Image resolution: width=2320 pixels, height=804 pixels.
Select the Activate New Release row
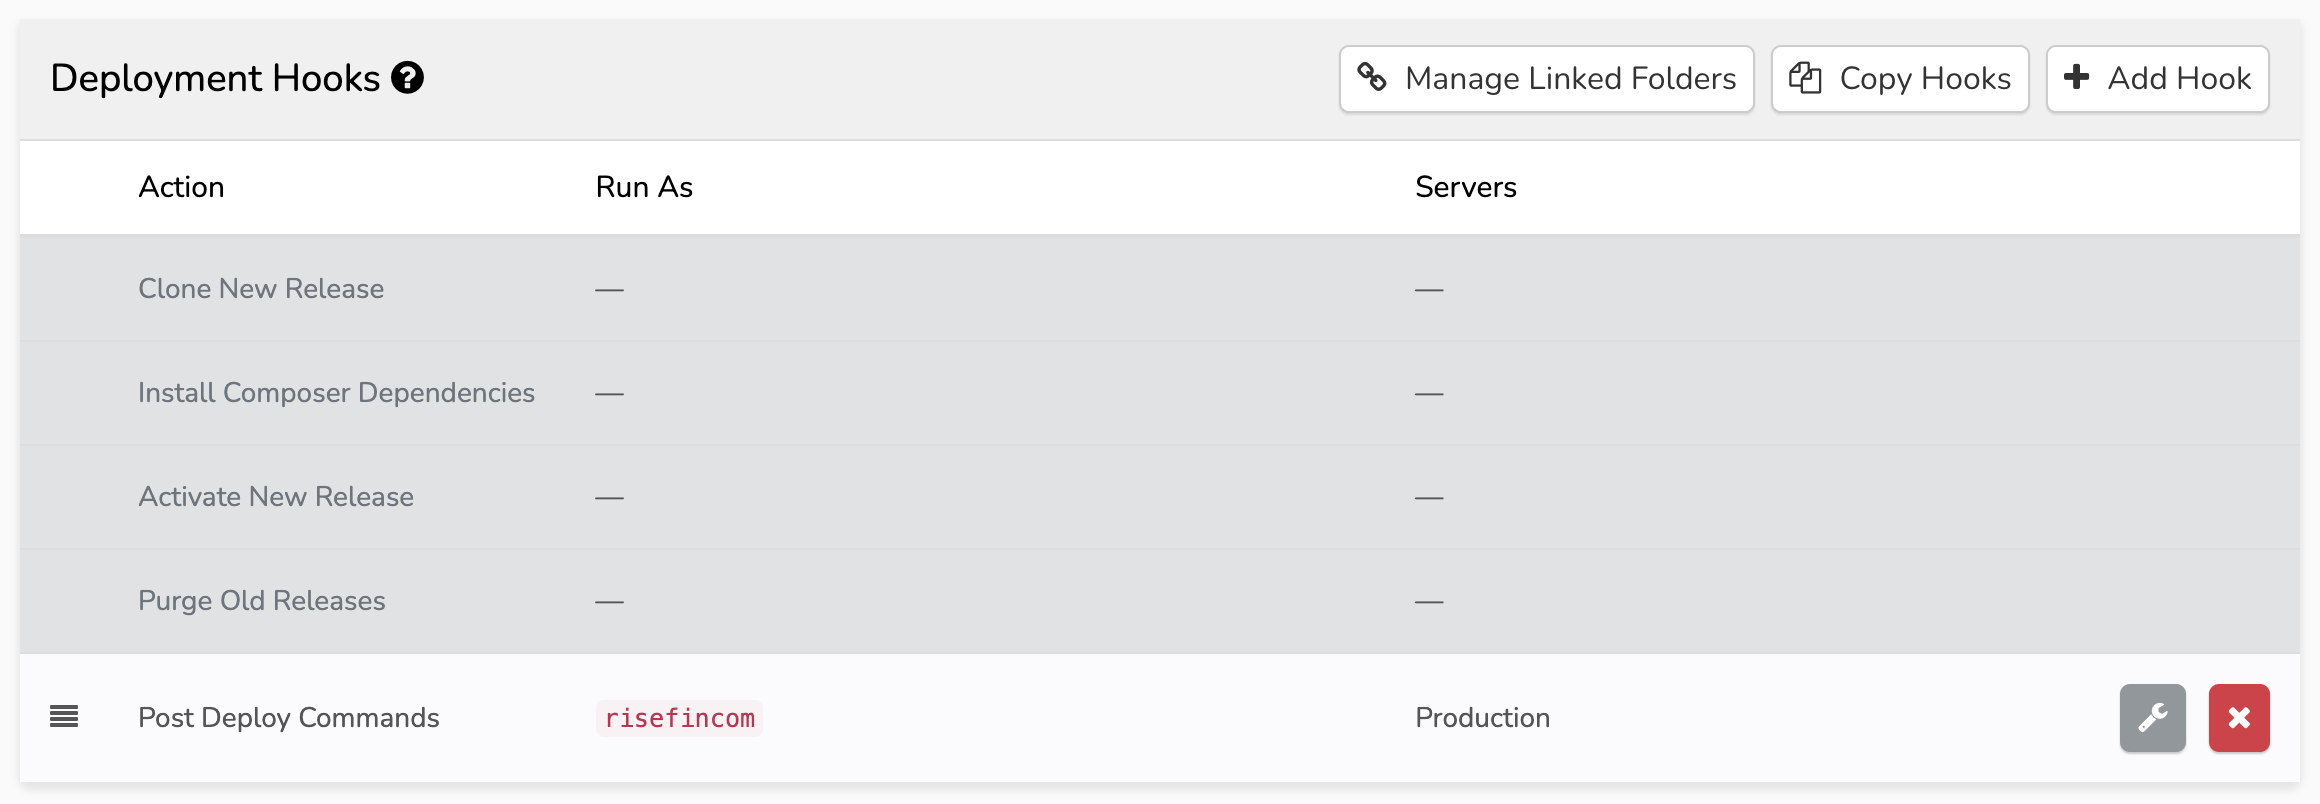(x=276, y=497)
